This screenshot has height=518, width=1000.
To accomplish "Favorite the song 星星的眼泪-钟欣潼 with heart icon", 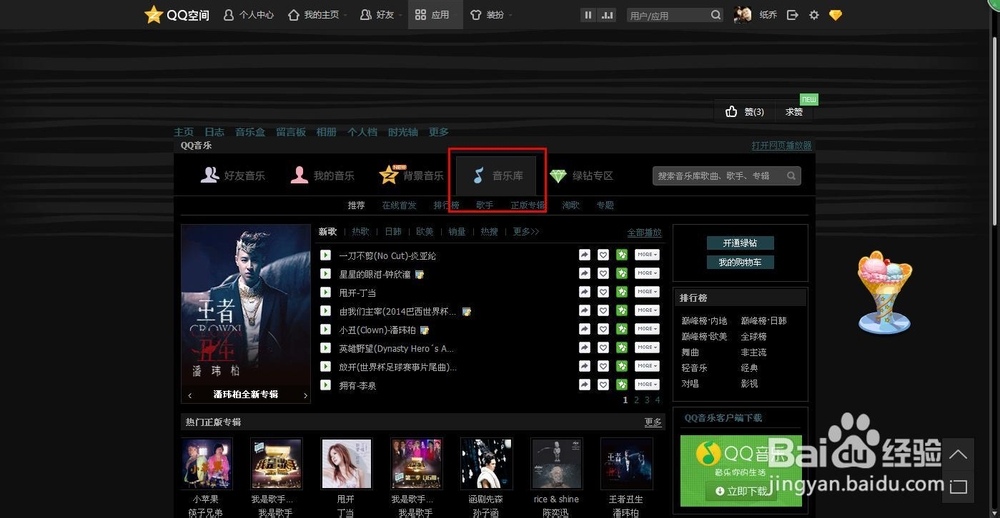I will [x=603, y=274].
